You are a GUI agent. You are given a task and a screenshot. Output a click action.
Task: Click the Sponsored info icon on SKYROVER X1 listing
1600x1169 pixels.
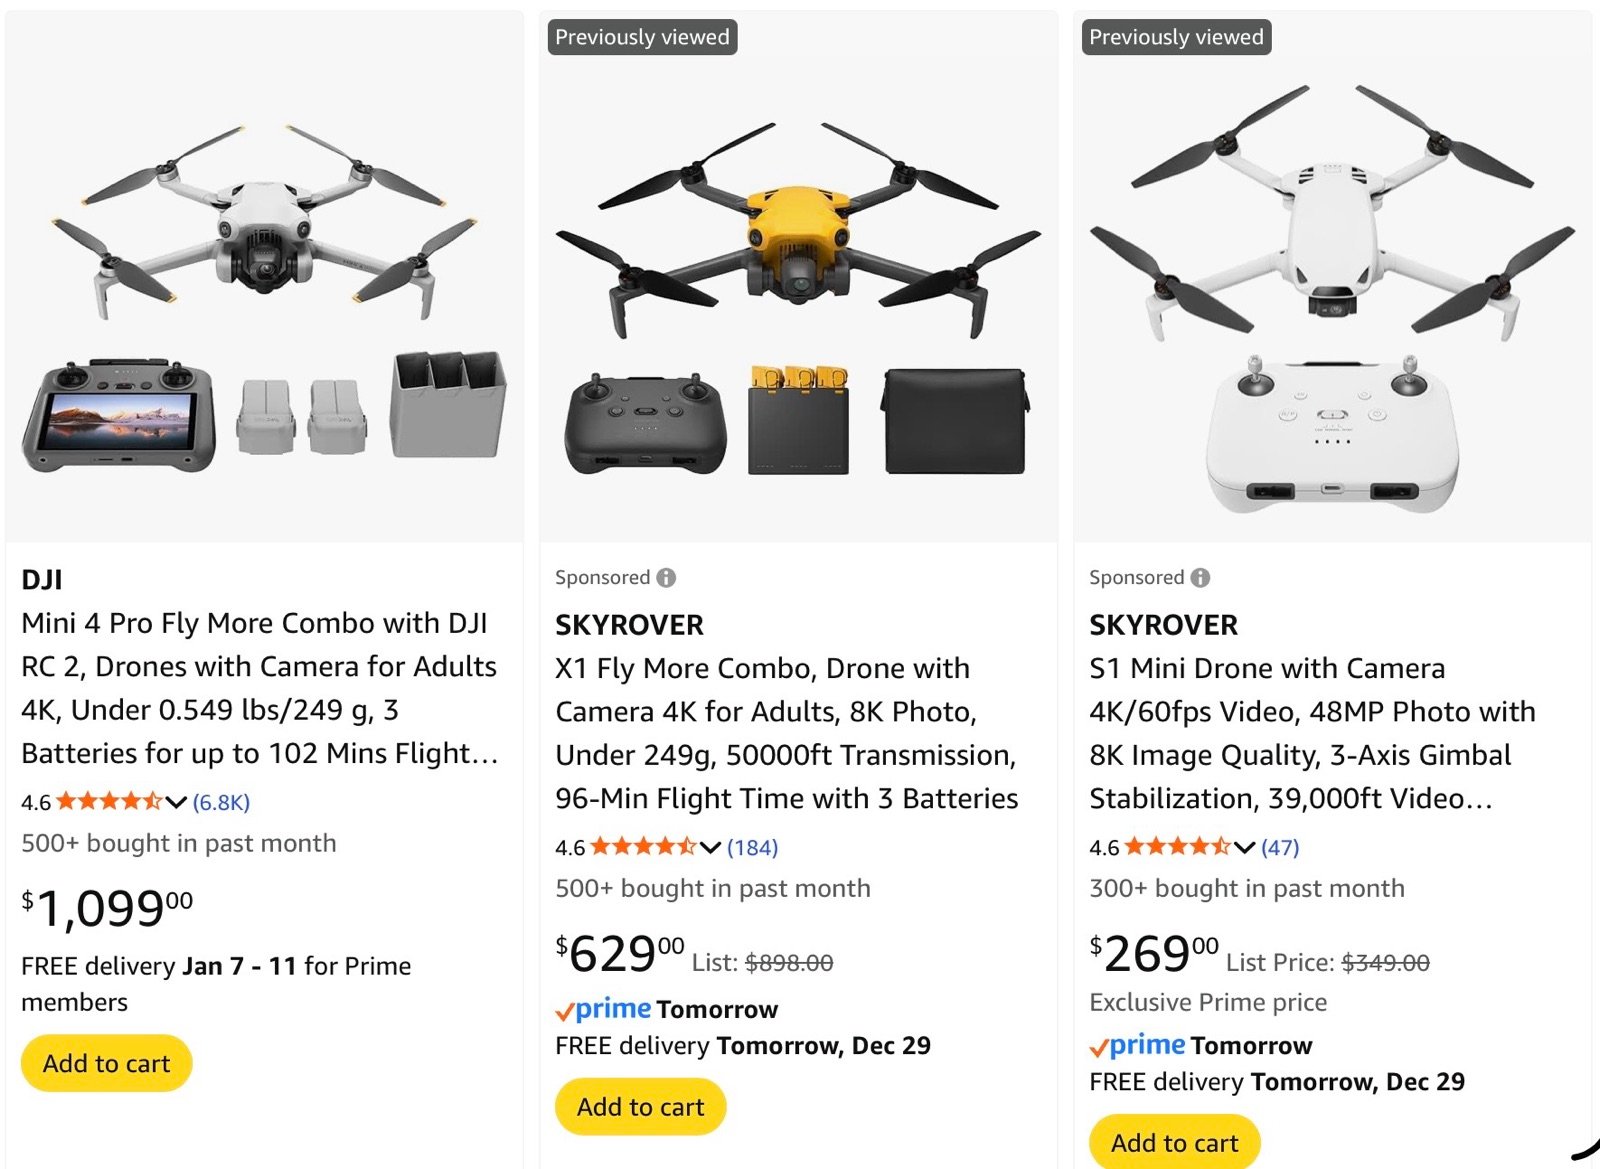pos(667,577)
